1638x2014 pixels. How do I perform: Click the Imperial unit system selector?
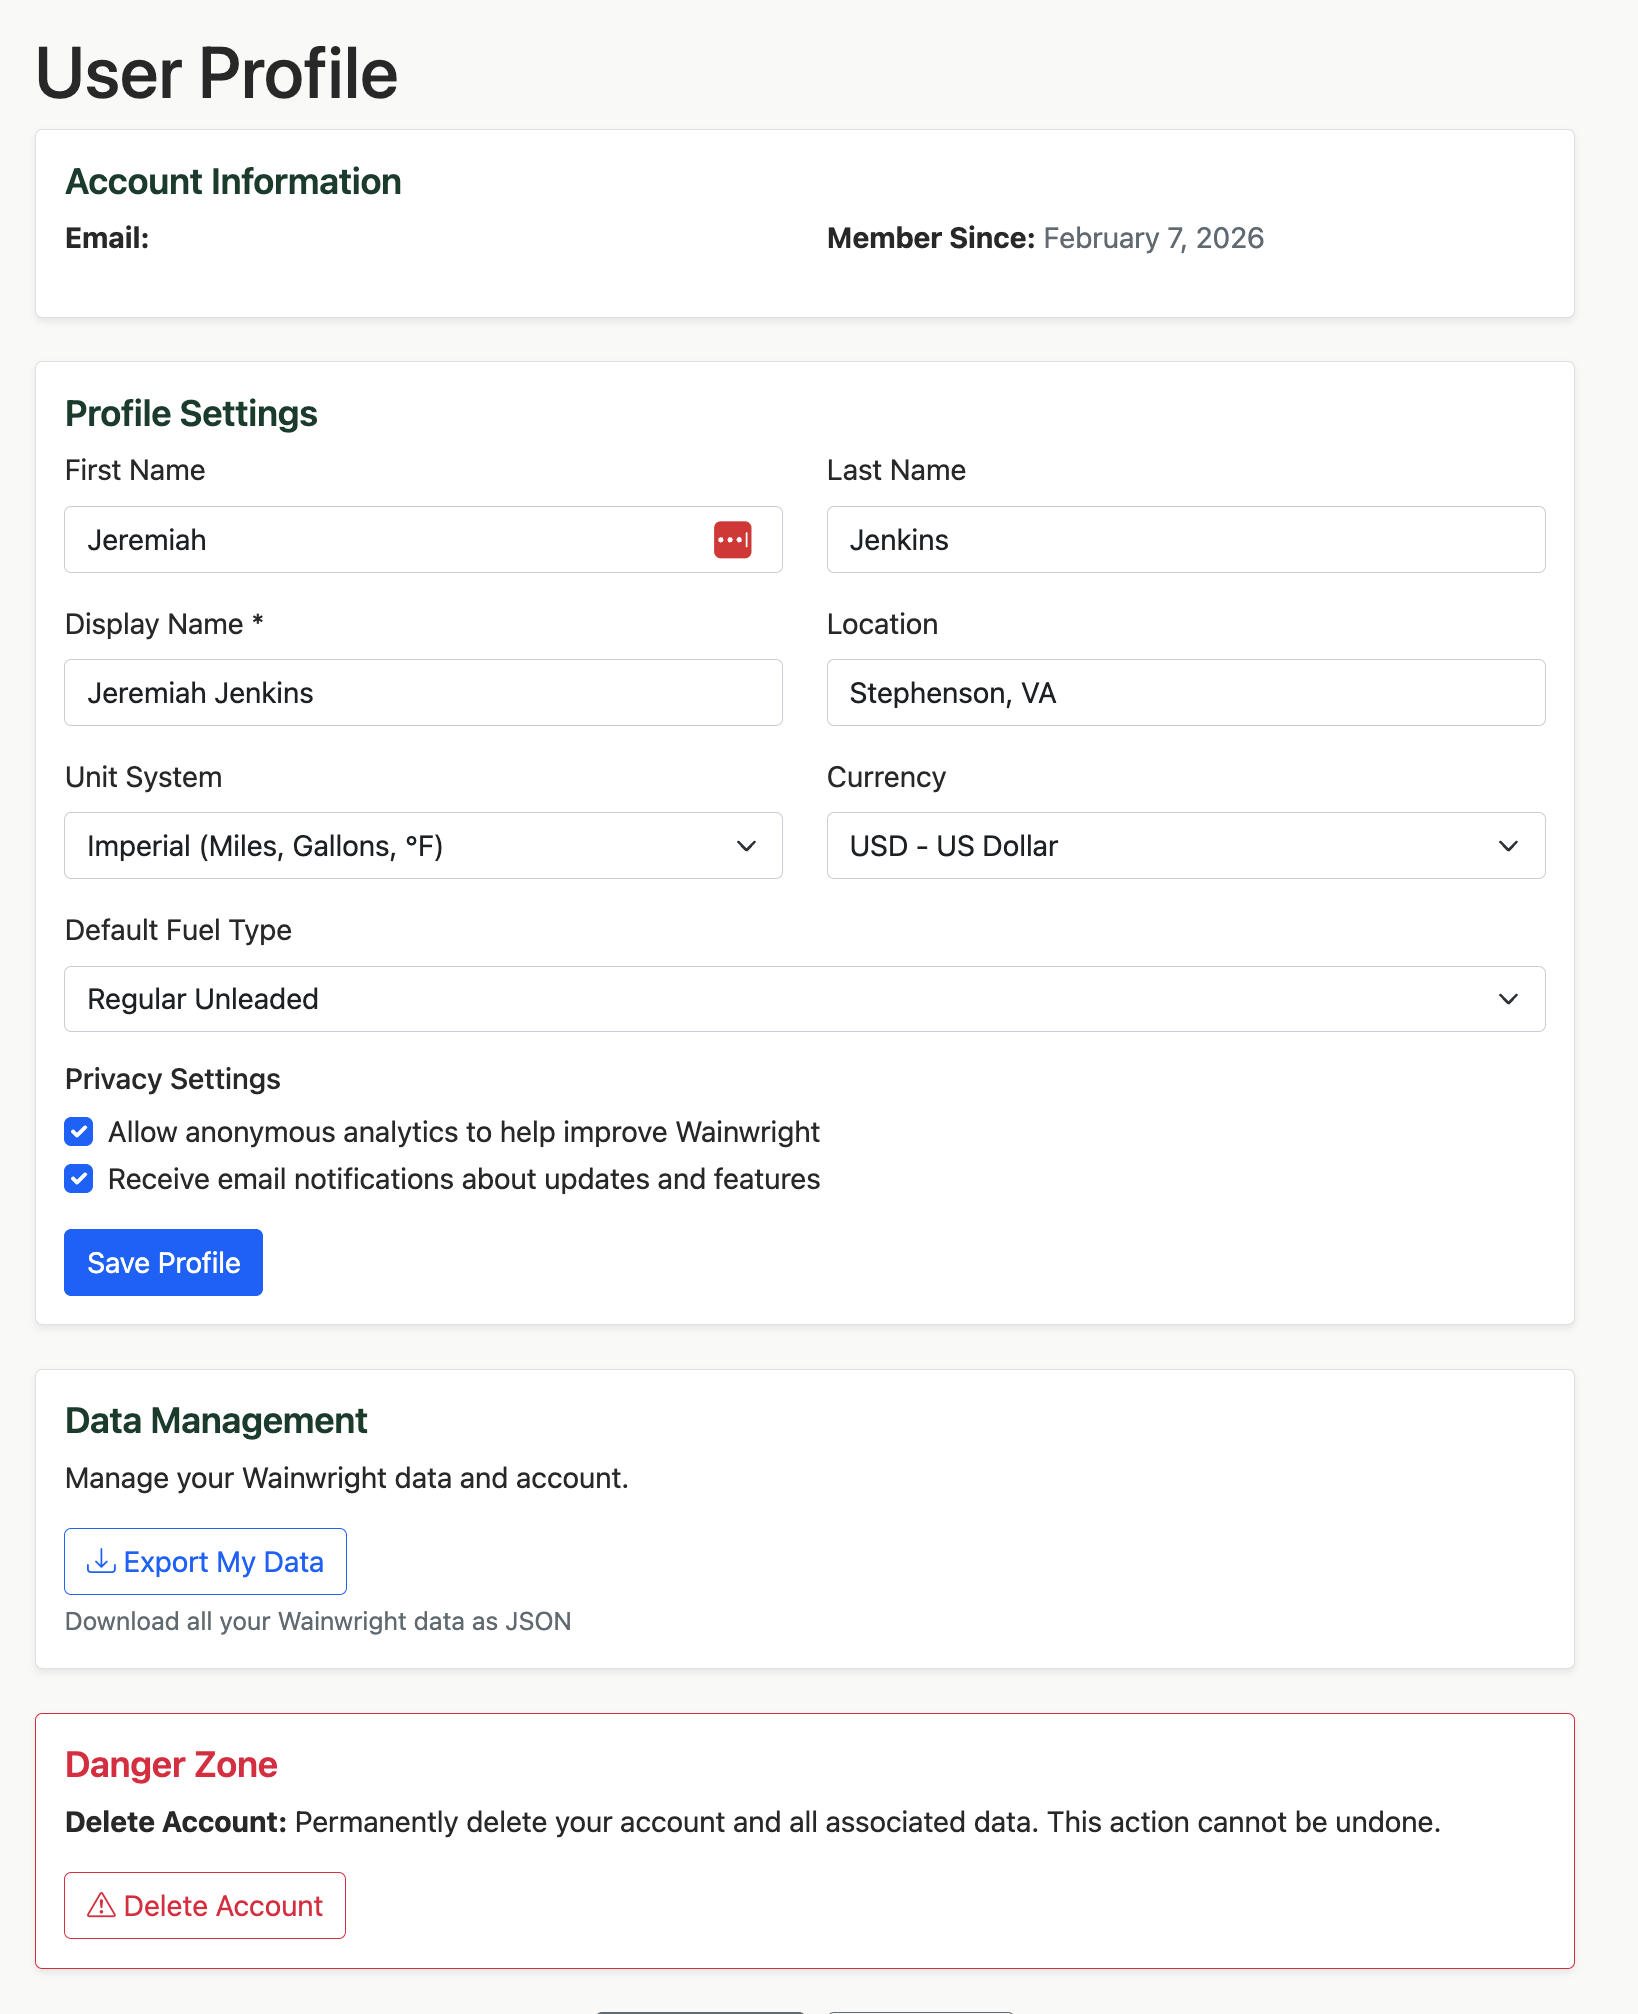423,845
